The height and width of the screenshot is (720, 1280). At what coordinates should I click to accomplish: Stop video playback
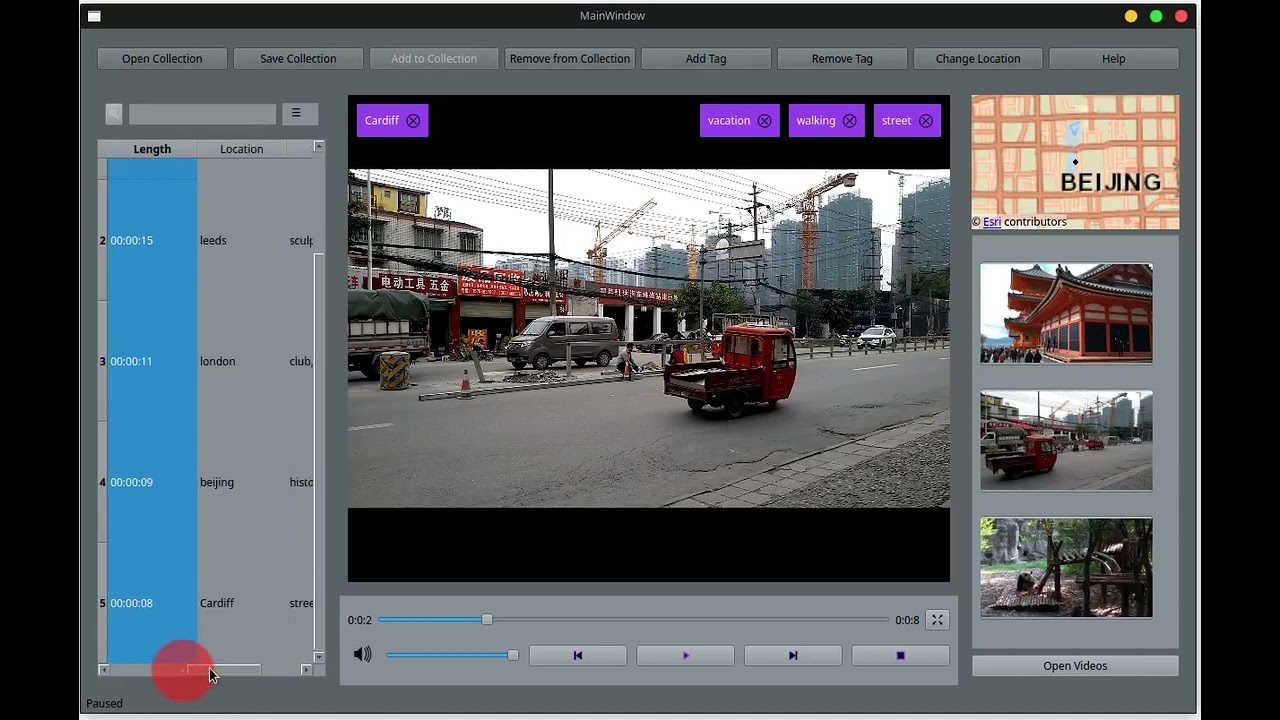(900, 656)
